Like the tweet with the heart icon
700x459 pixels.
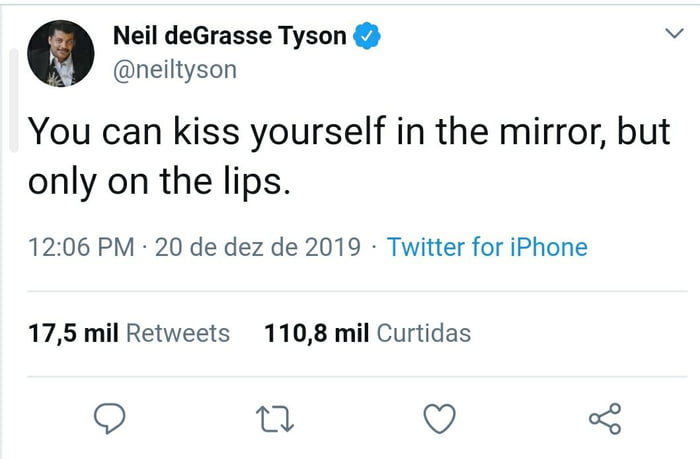click(x=439, y=418)
